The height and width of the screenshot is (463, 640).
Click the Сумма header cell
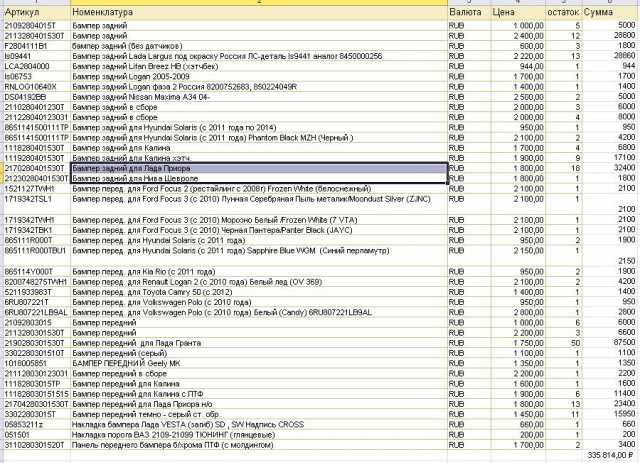pos(610,12)
